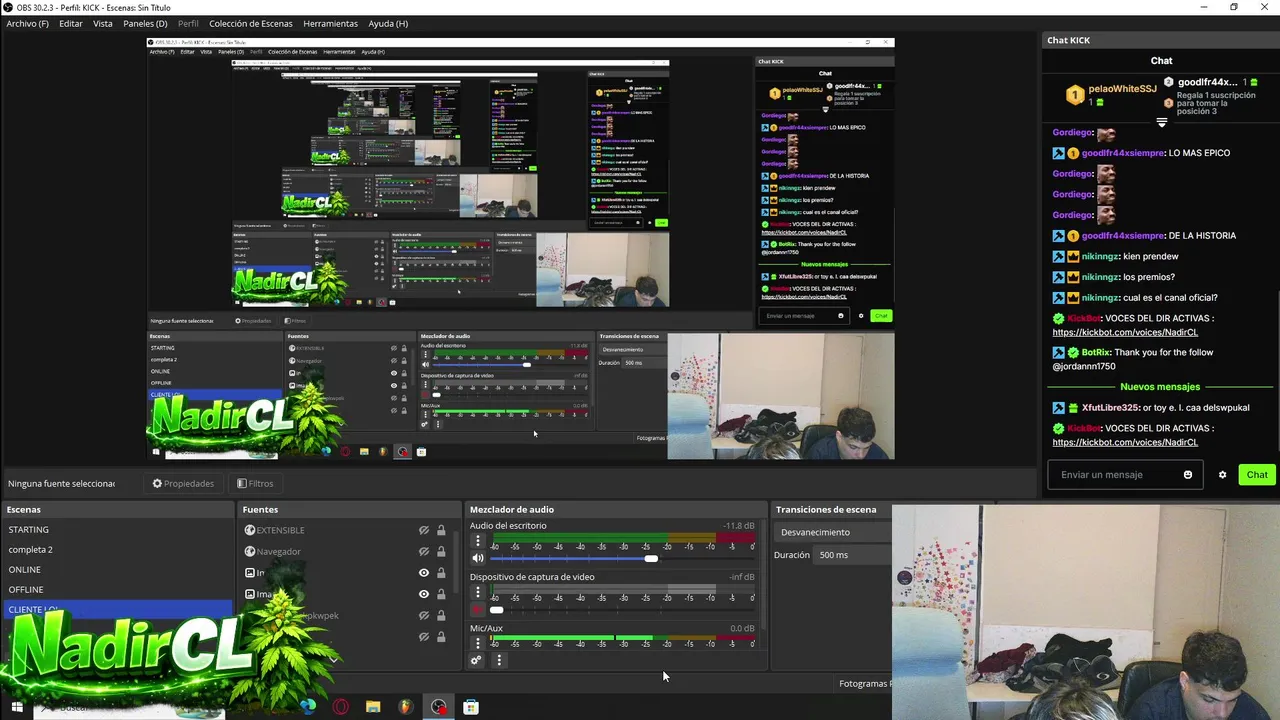Click the Windows Start button
The height and width of the screenshot is (720, 1280).
pos(17,707)
